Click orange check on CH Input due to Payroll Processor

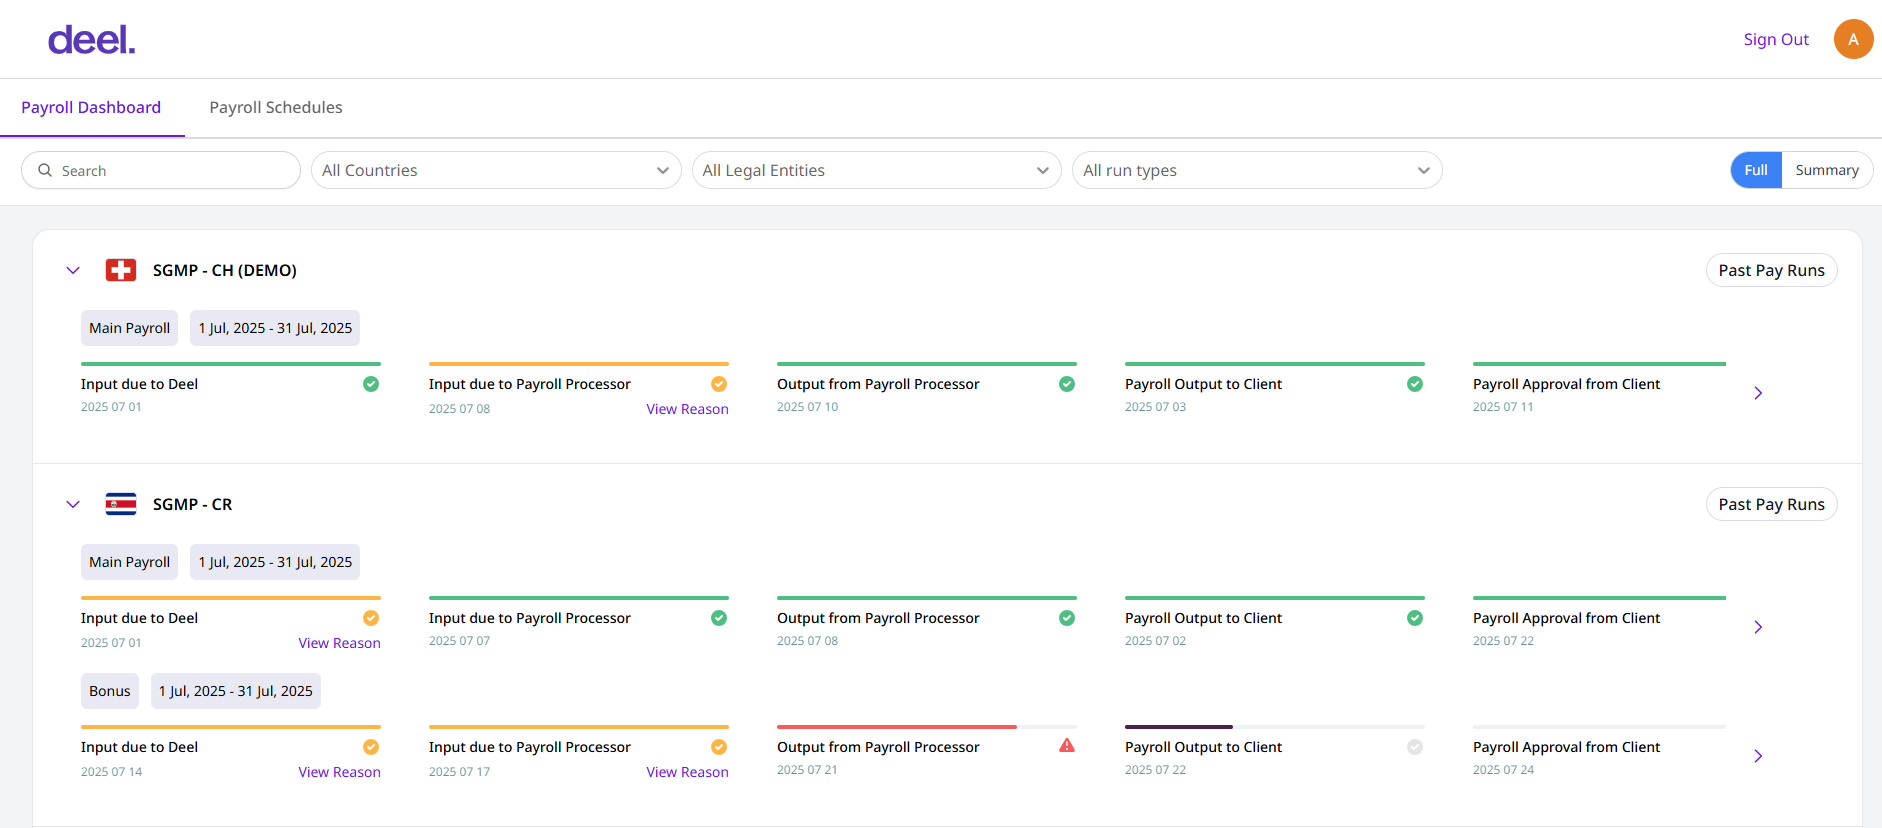pyautogui.click(x=719, y=384)
